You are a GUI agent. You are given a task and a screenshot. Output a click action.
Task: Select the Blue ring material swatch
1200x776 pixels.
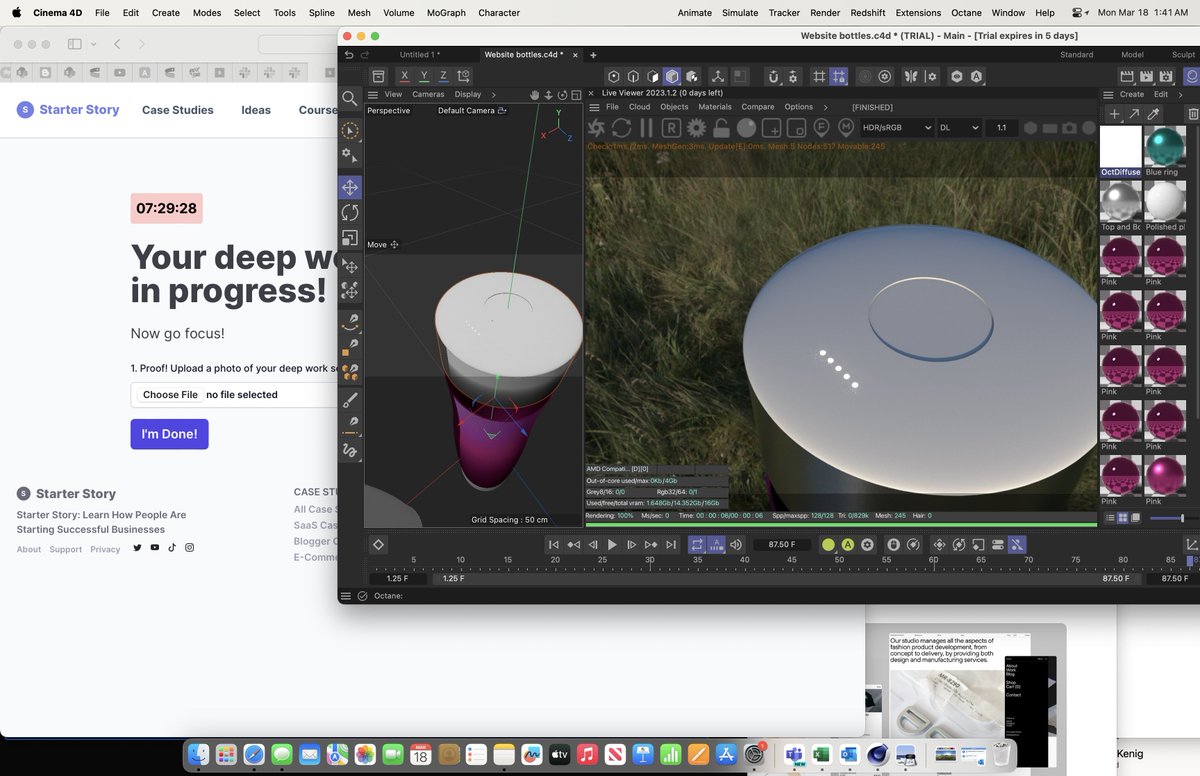pyautogui.click(x=1165, y=147)
